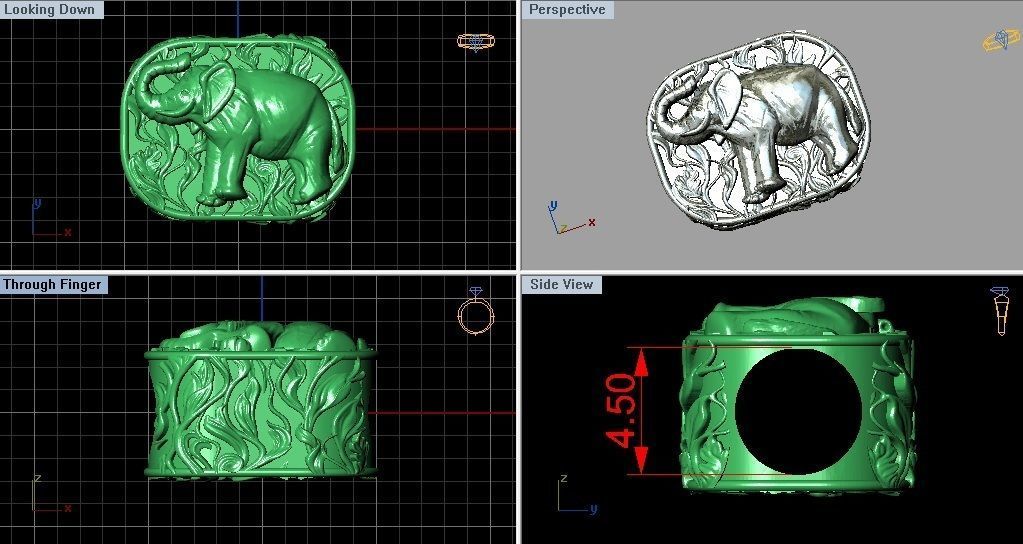
Task: Select the leaf-patterned ring in Through Finger view
Action: coord(261,400)
